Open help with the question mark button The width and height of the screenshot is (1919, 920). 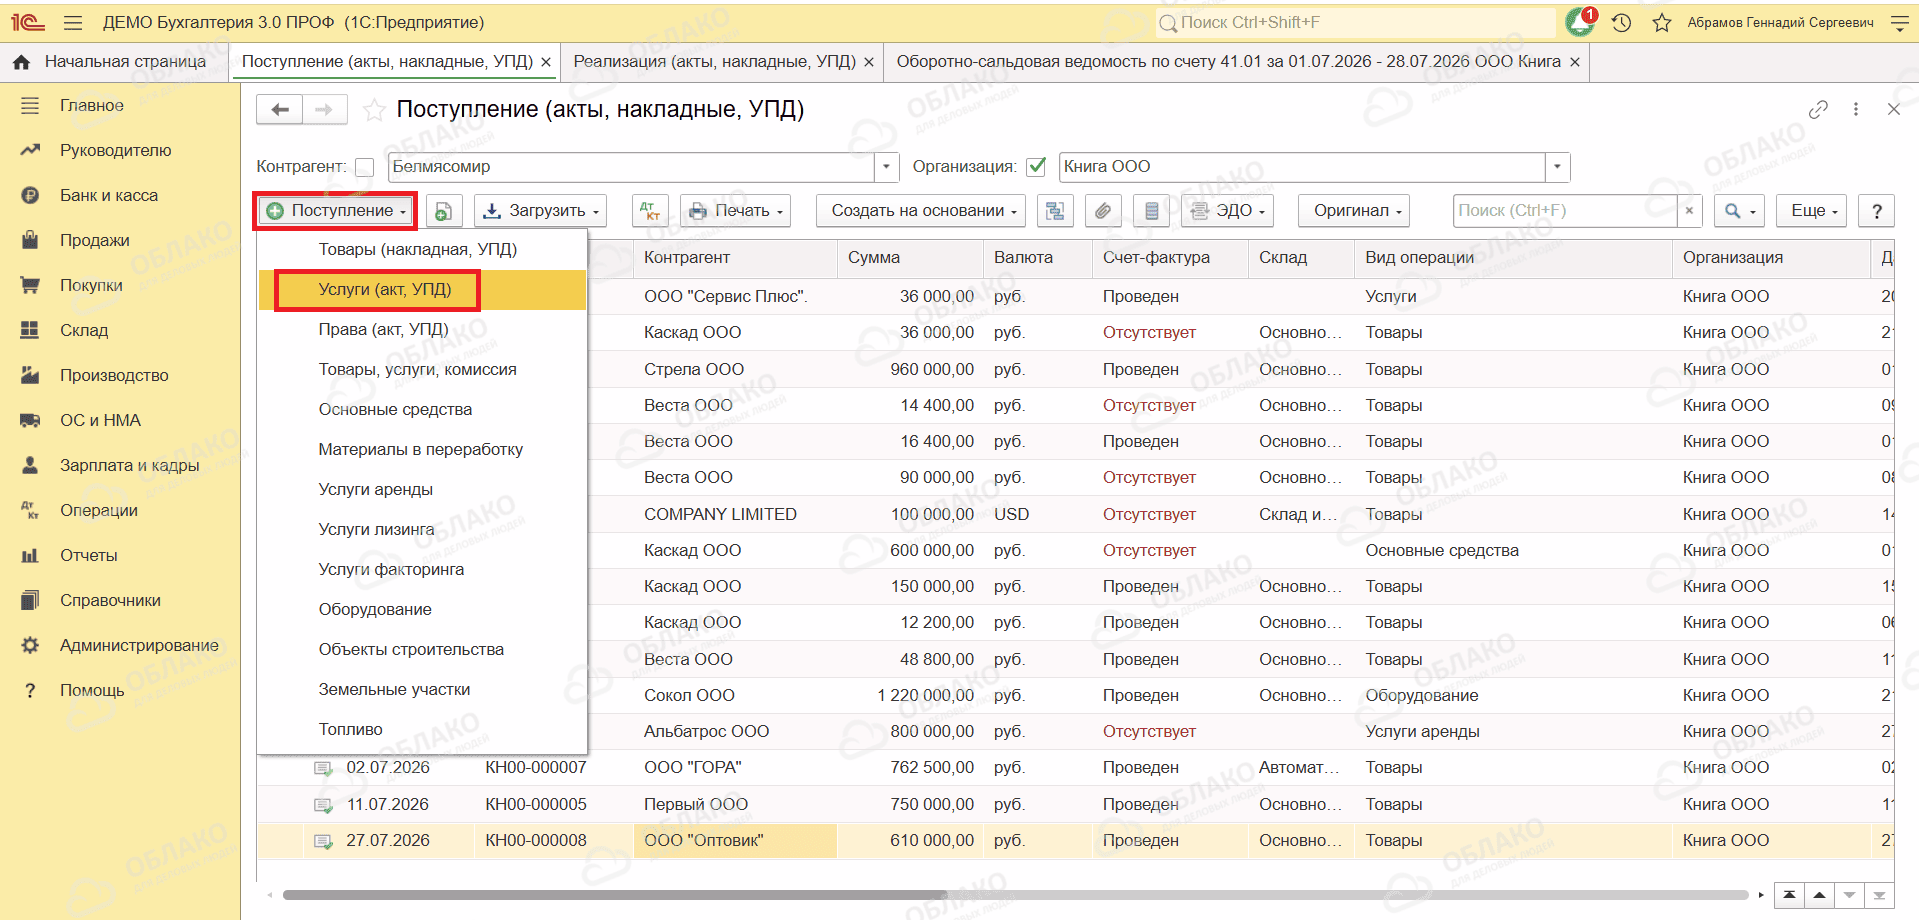point(1877,211)
